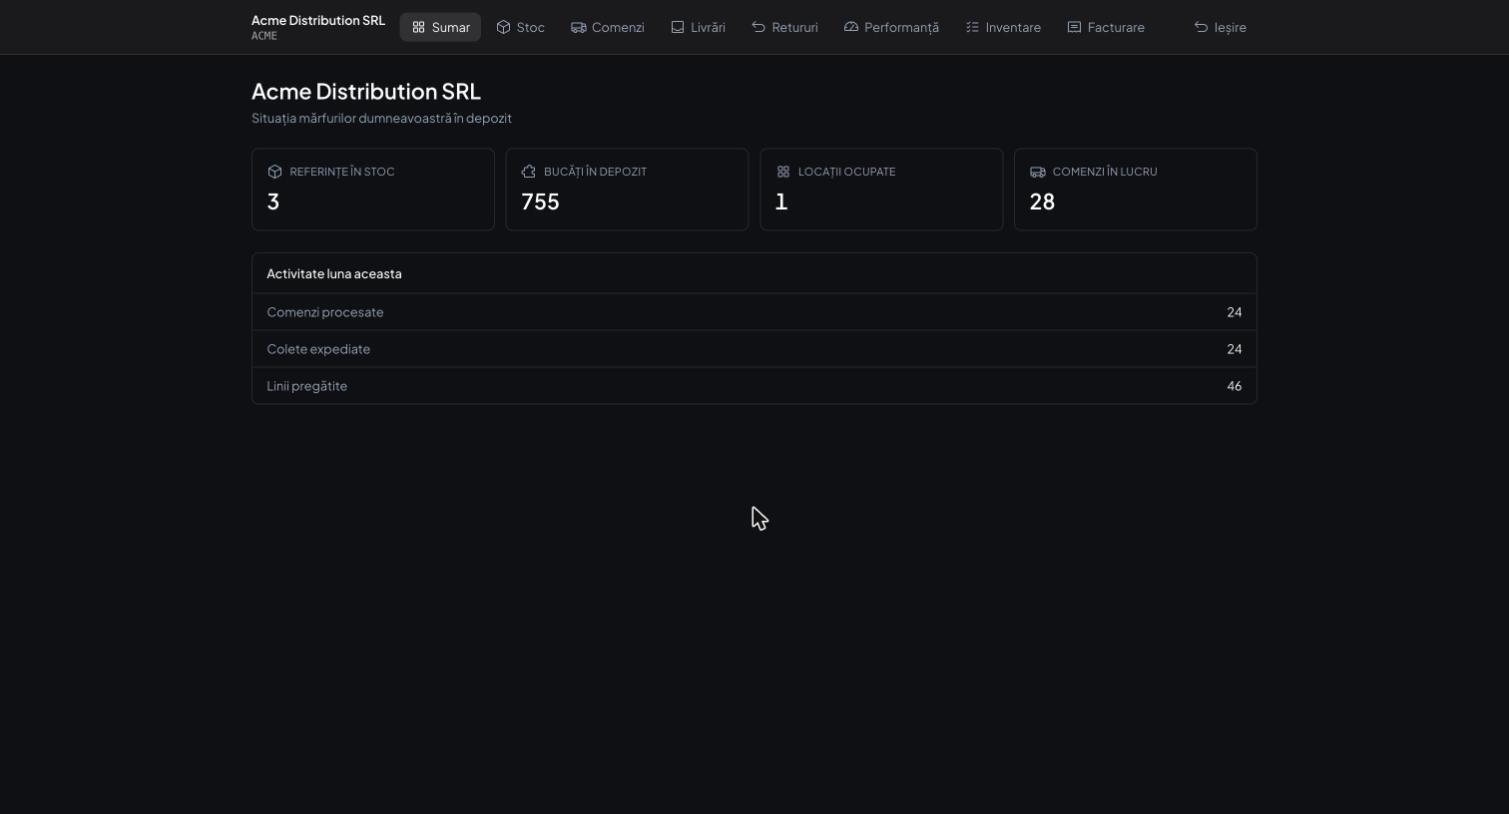Viewport: 1509px width, 814px height.
Task: Click the truck icon in Comenzi în lucru card
Action: 1037,172
